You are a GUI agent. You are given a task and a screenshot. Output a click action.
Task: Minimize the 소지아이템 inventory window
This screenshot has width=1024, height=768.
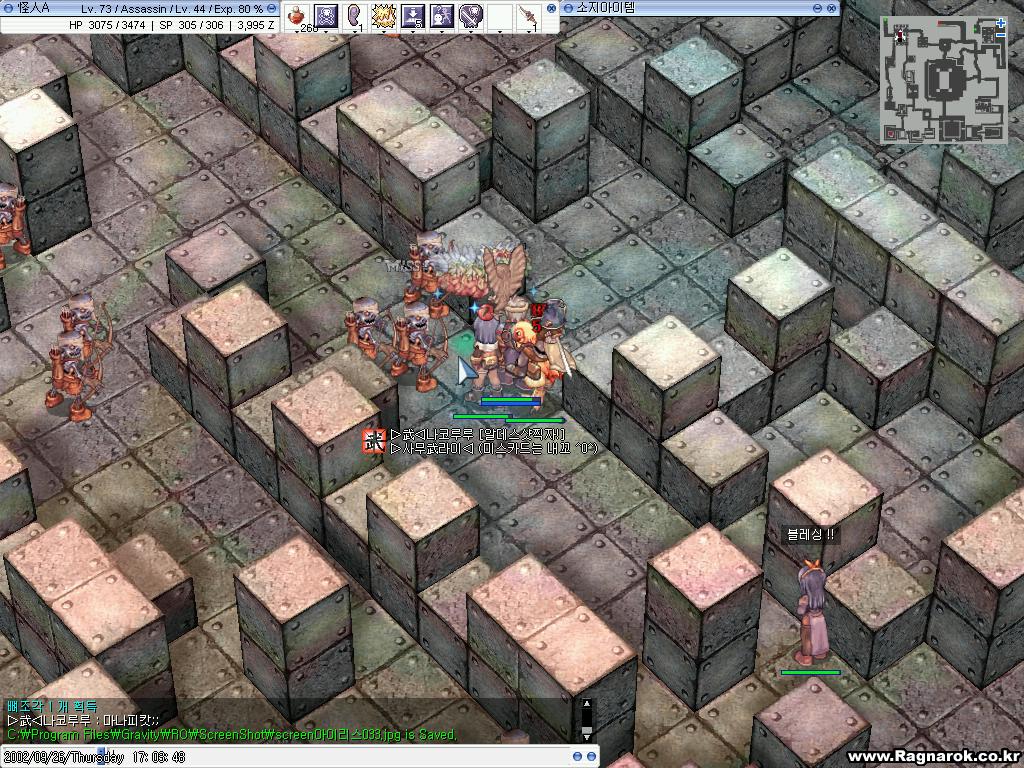[x=817, y=8]
